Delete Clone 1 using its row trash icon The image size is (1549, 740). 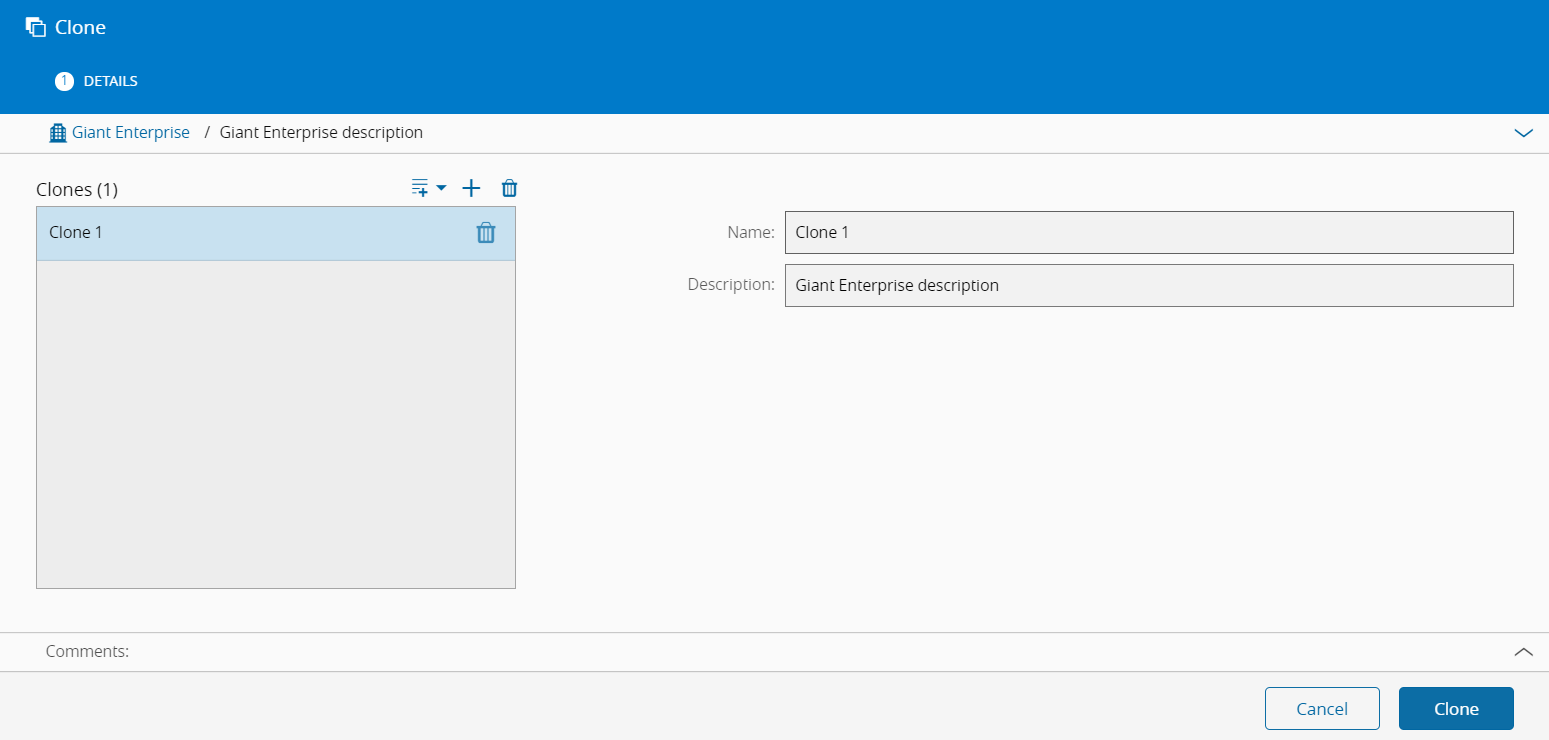point(485,233)
